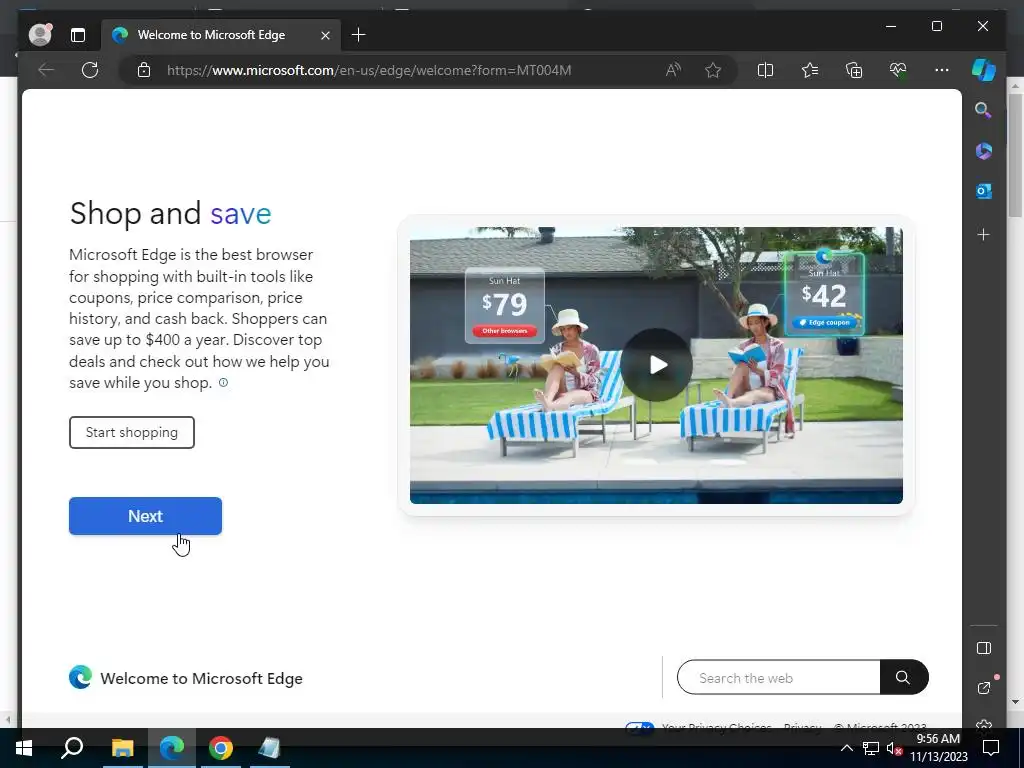Close the Welcome to Microsoft Edge tab
The width and height of the screenshot is (1024, 768).
pyautogui.click(x=325, y=35)
